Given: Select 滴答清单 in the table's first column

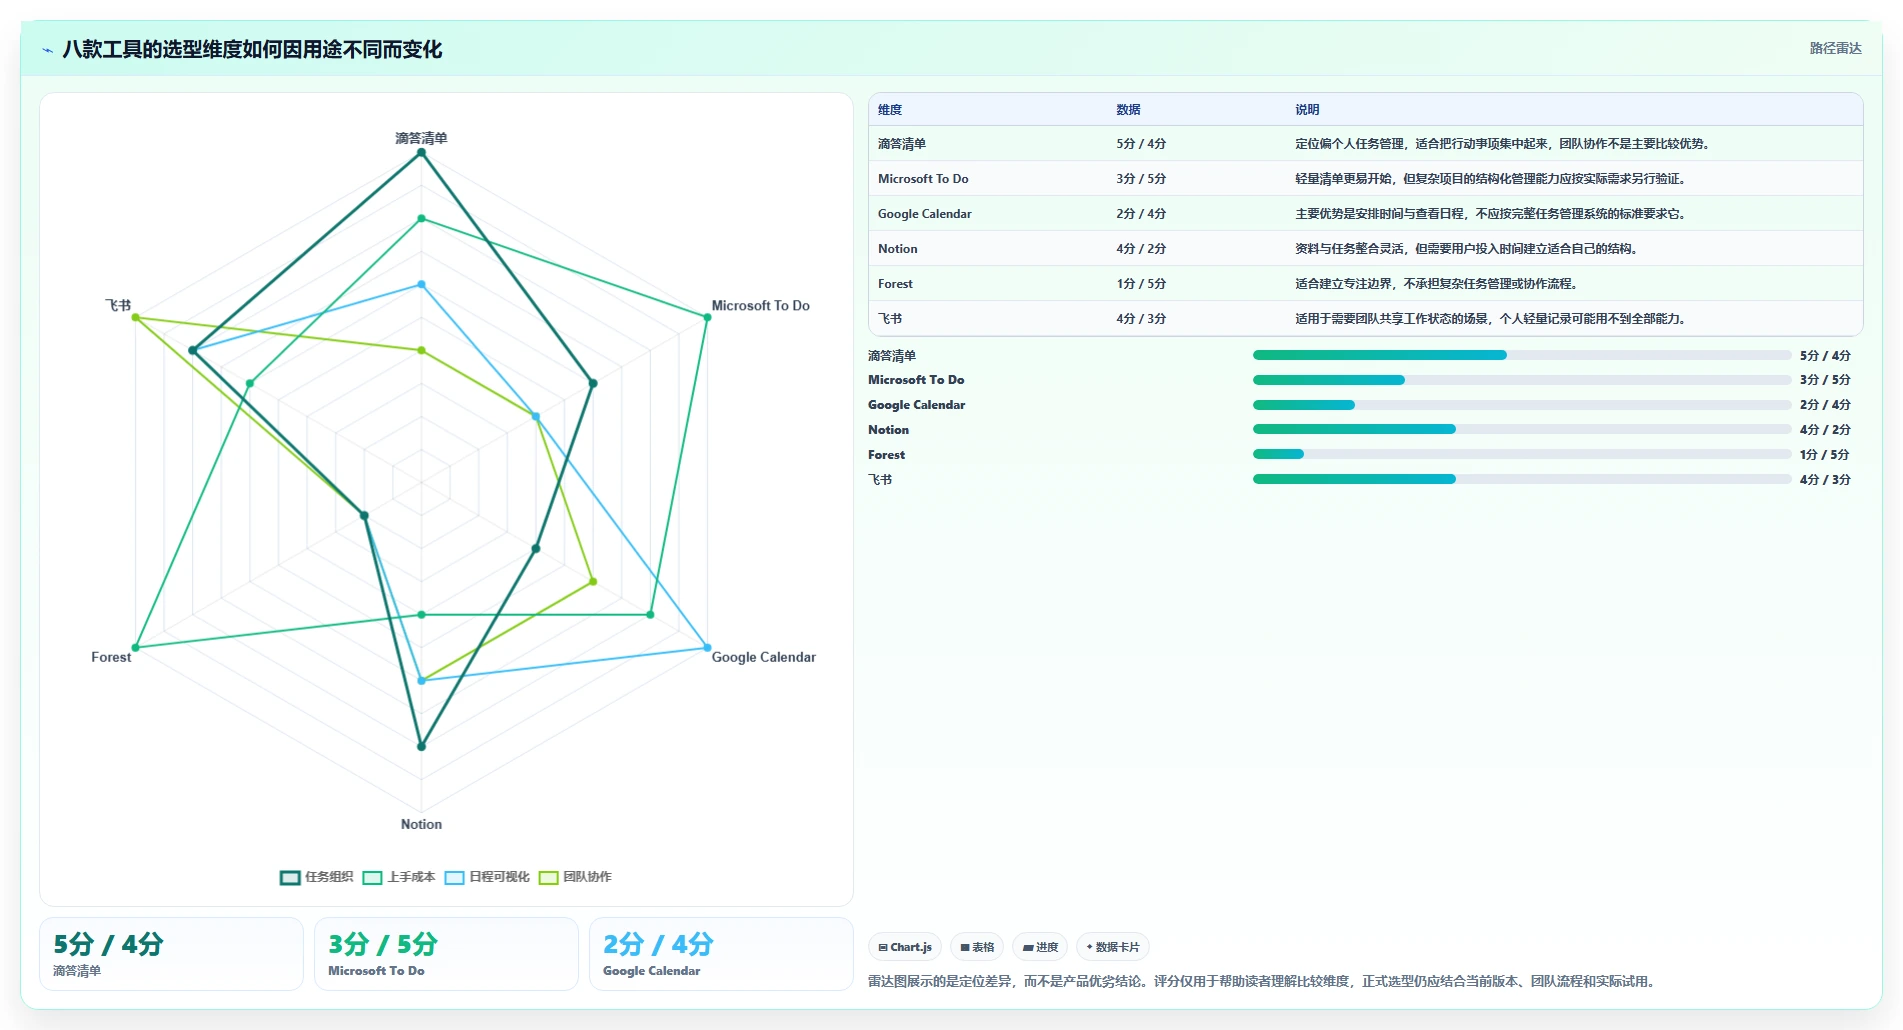Looking at the screenshot, I should point(902,144).
